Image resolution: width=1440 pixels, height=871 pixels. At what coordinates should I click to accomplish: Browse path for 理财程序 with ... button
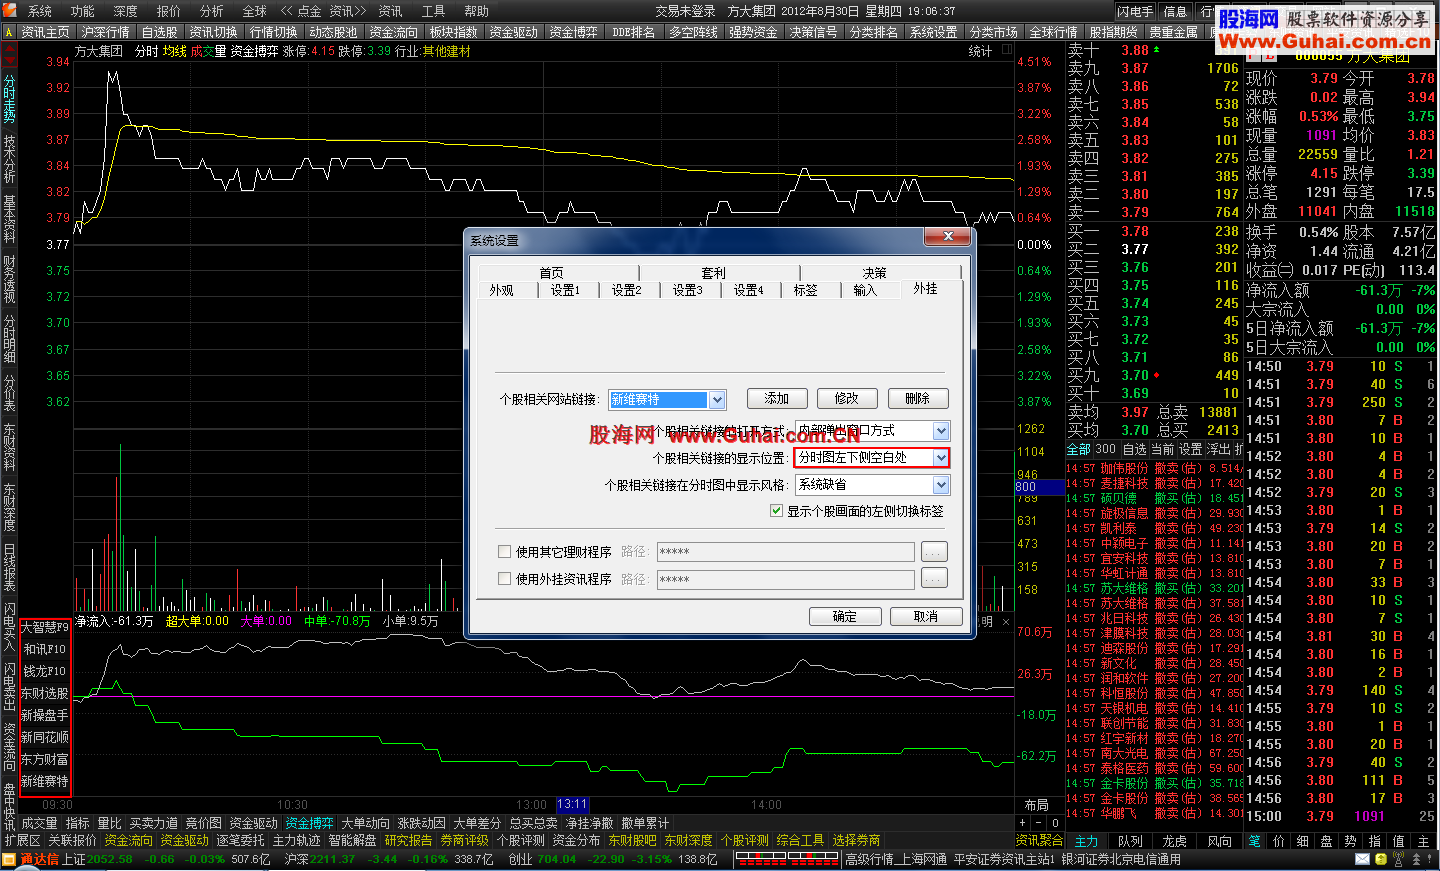click(x=934, y=552)
